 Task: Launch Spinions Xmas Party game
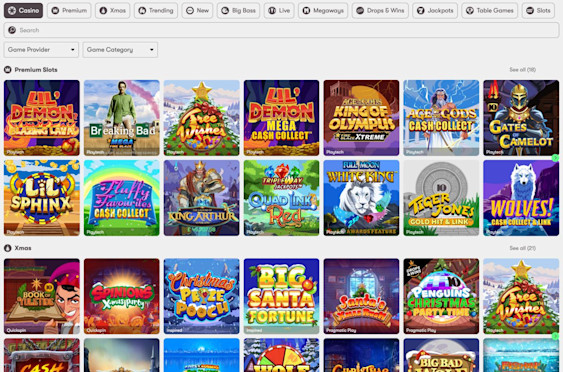tap(122, 296)
